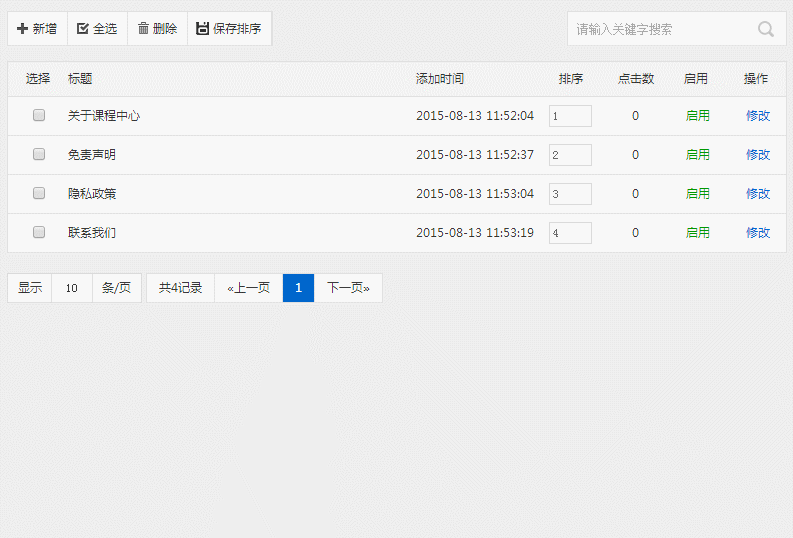Toggle the checkbox next to 联系我们
The image size is (793, 538).
39,232
